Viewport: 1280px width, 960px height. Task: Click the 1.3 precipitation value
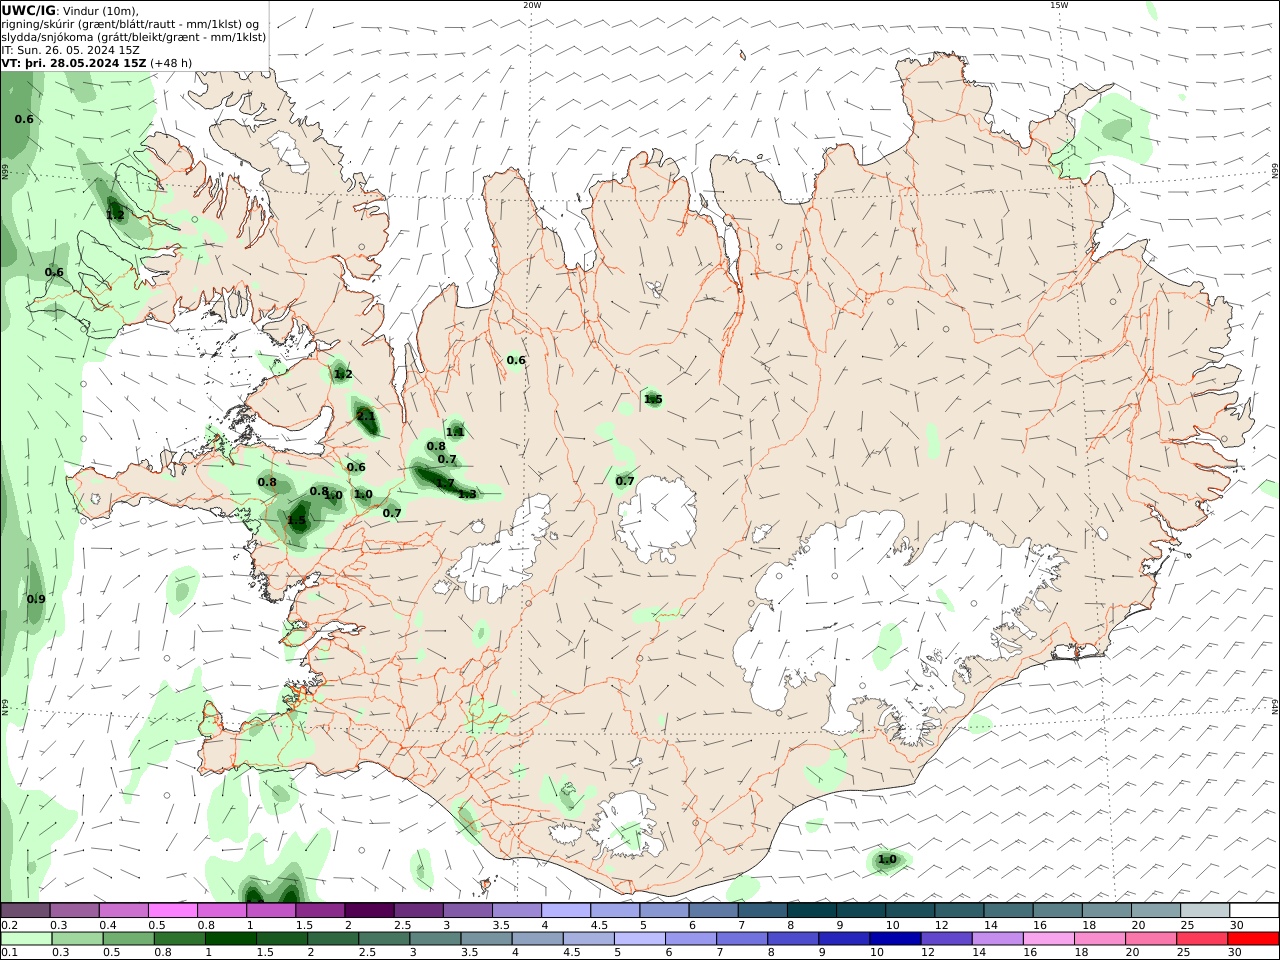[467, 494]
